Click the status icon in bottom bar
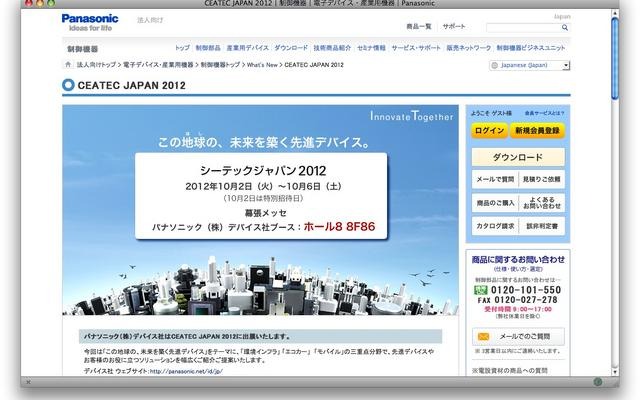 [x=598, y=382]
